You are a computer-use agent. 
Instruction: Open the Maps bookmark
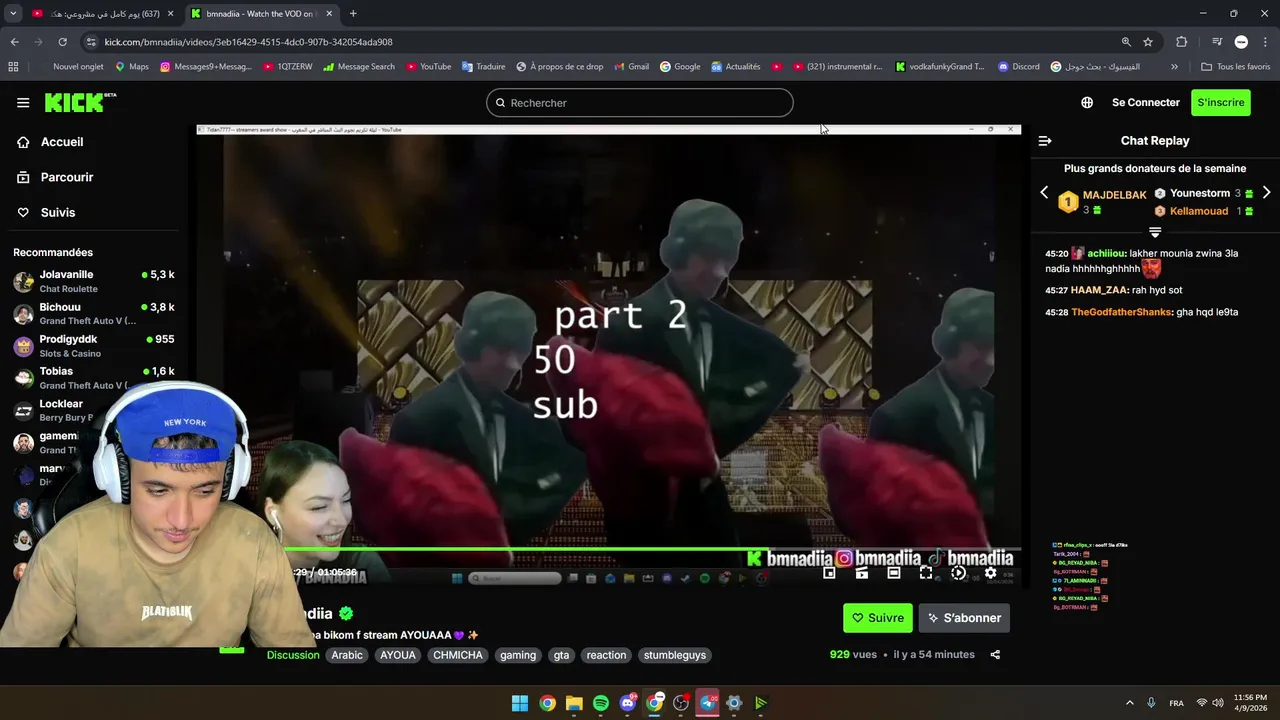[132, 67]
